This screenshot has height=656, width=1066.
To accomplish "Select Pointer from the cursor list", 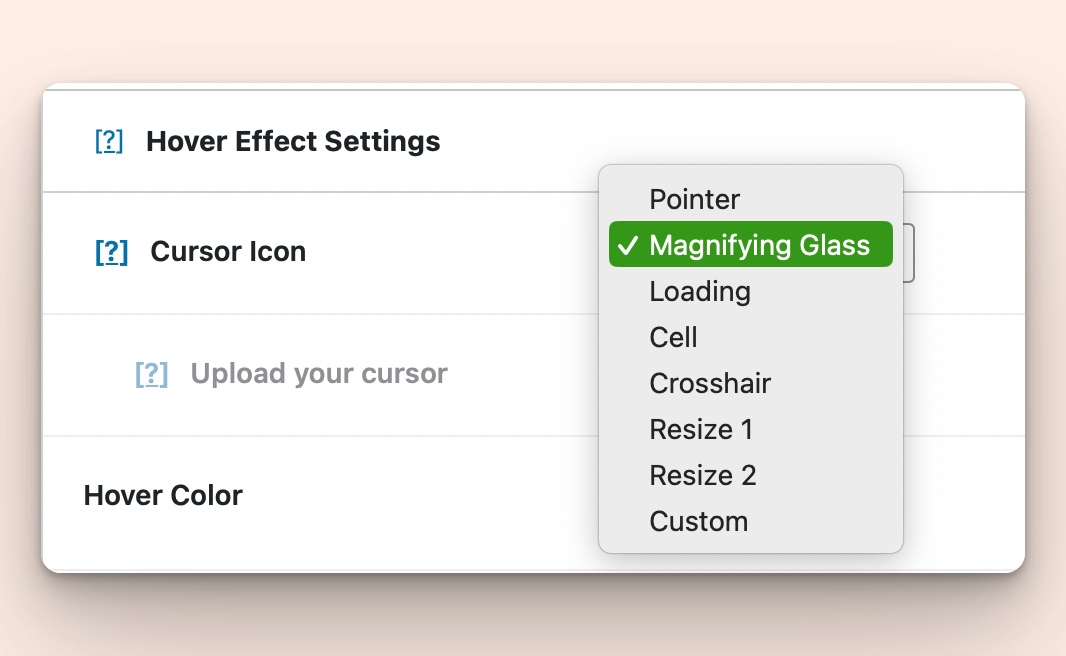I will 695,199.
